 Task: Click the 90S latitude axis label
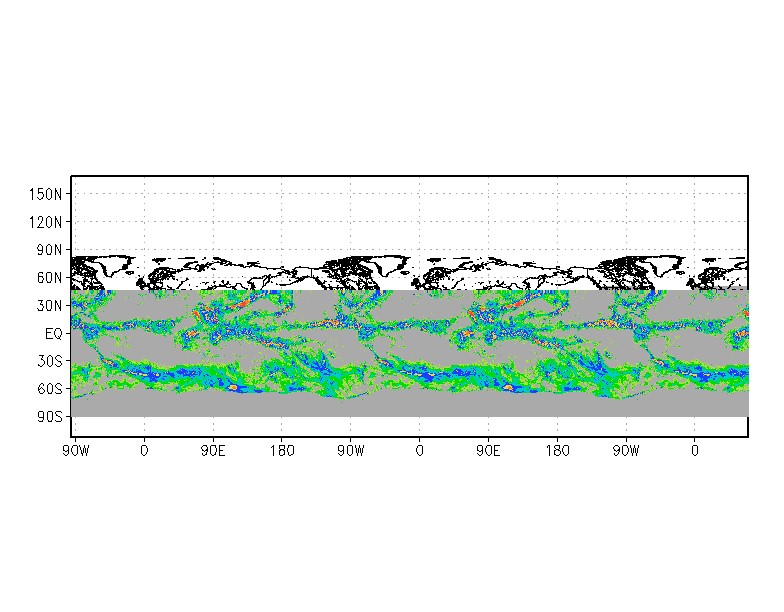52,416
